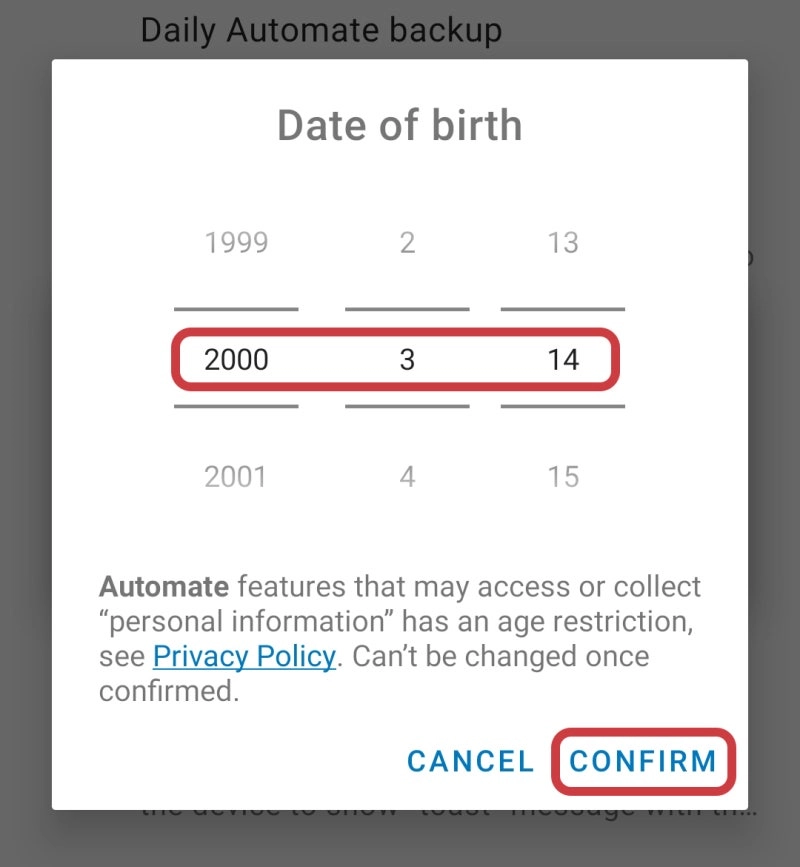This screenshot has height=867, width=800.
Task: Click the "personal information" quoted text
Action: [246, 622]
